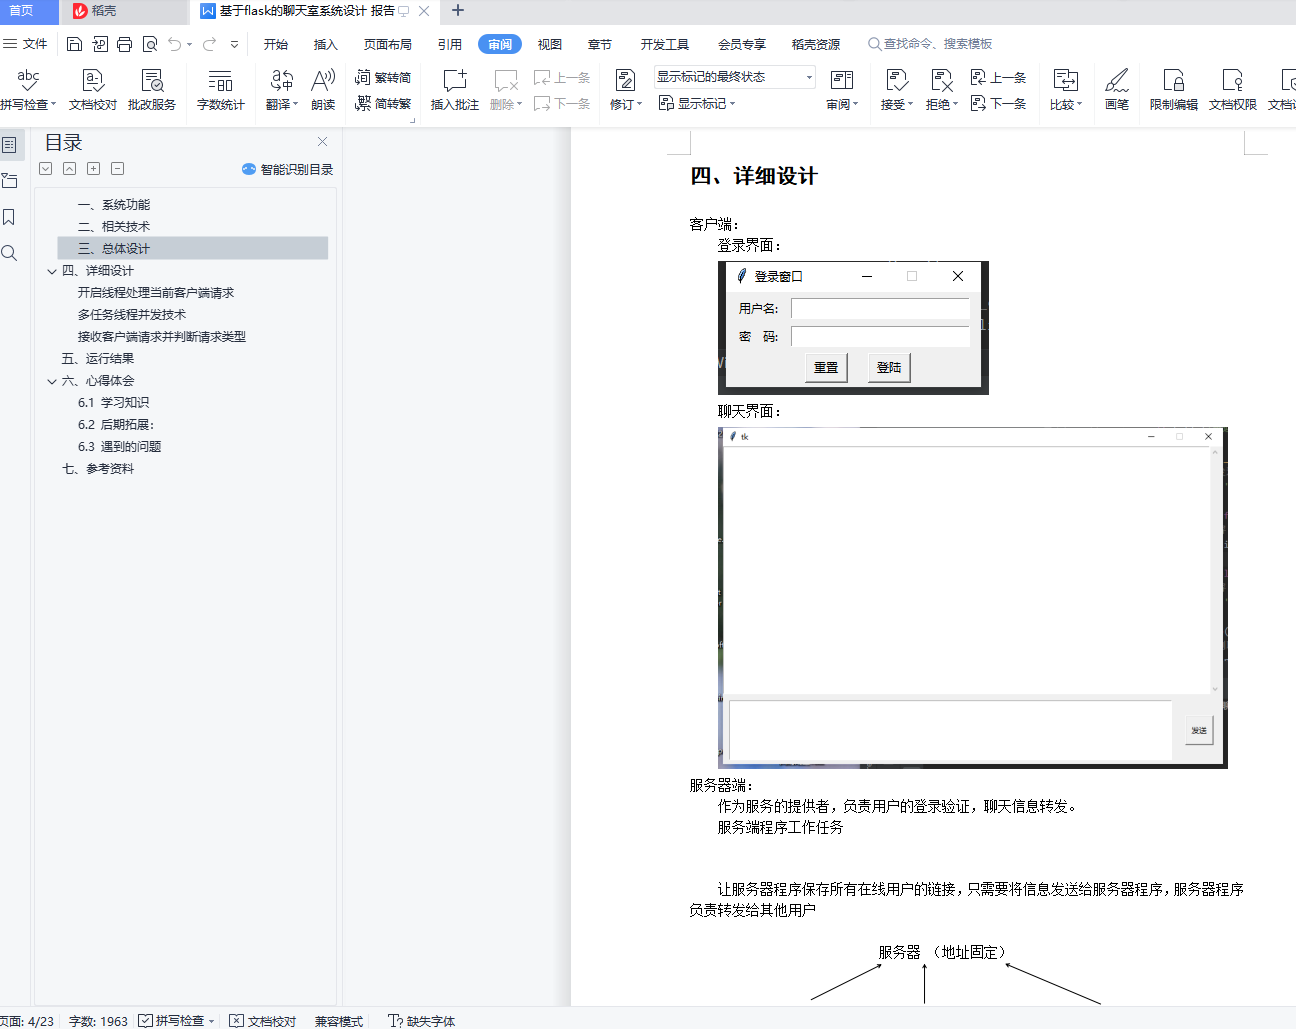Go to previous revision 上一条 beside 拒绝
The image size is (1296, 1029).
click(998, 78)
